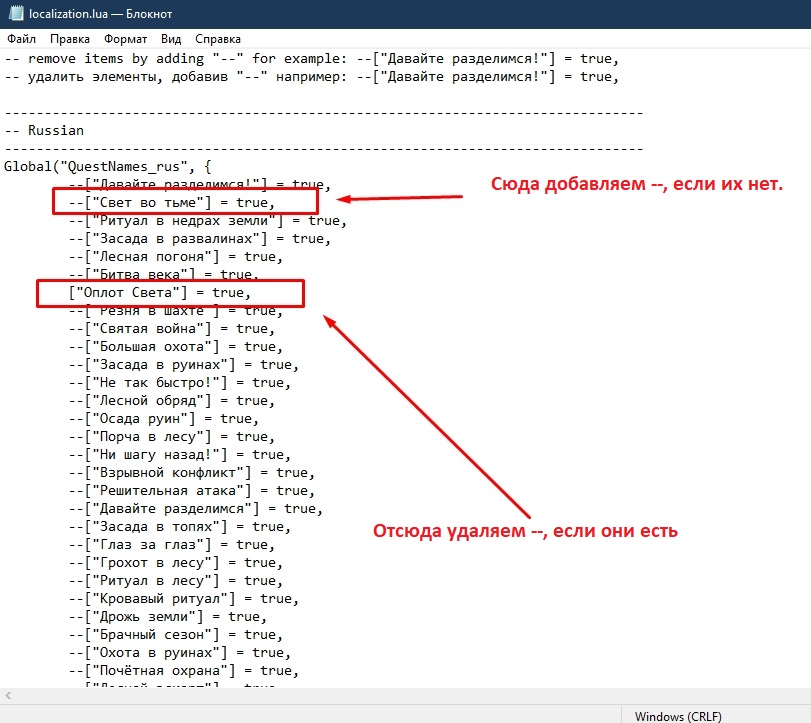Click the Notepad icon in the title bar
This screenshot has height=723, width=811.
click(x=14, y=13)
